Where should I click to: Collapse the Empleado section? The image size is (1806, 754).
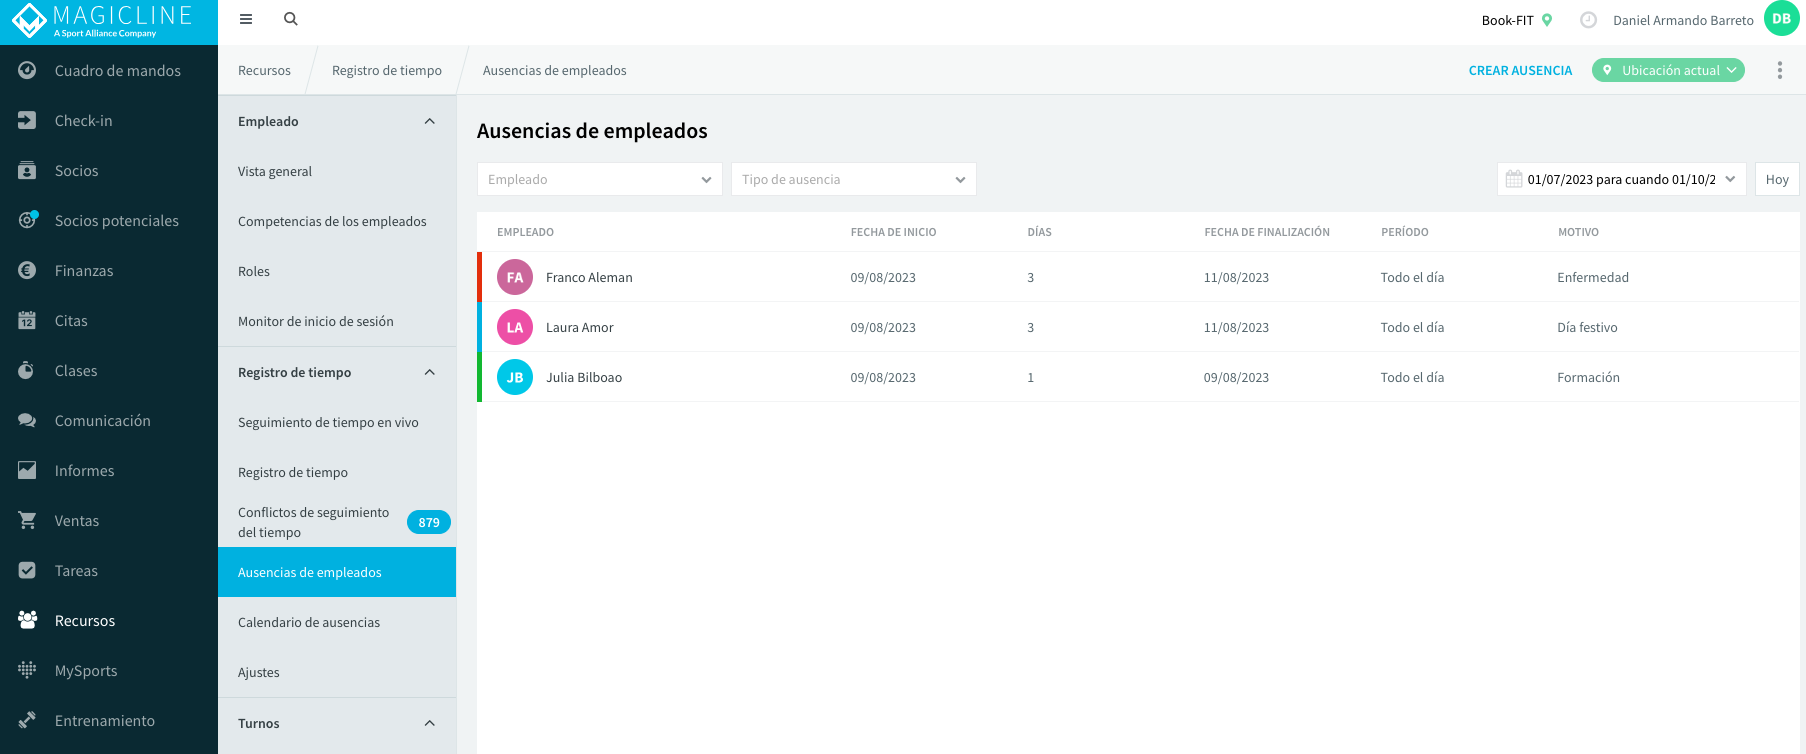[430, 121]
